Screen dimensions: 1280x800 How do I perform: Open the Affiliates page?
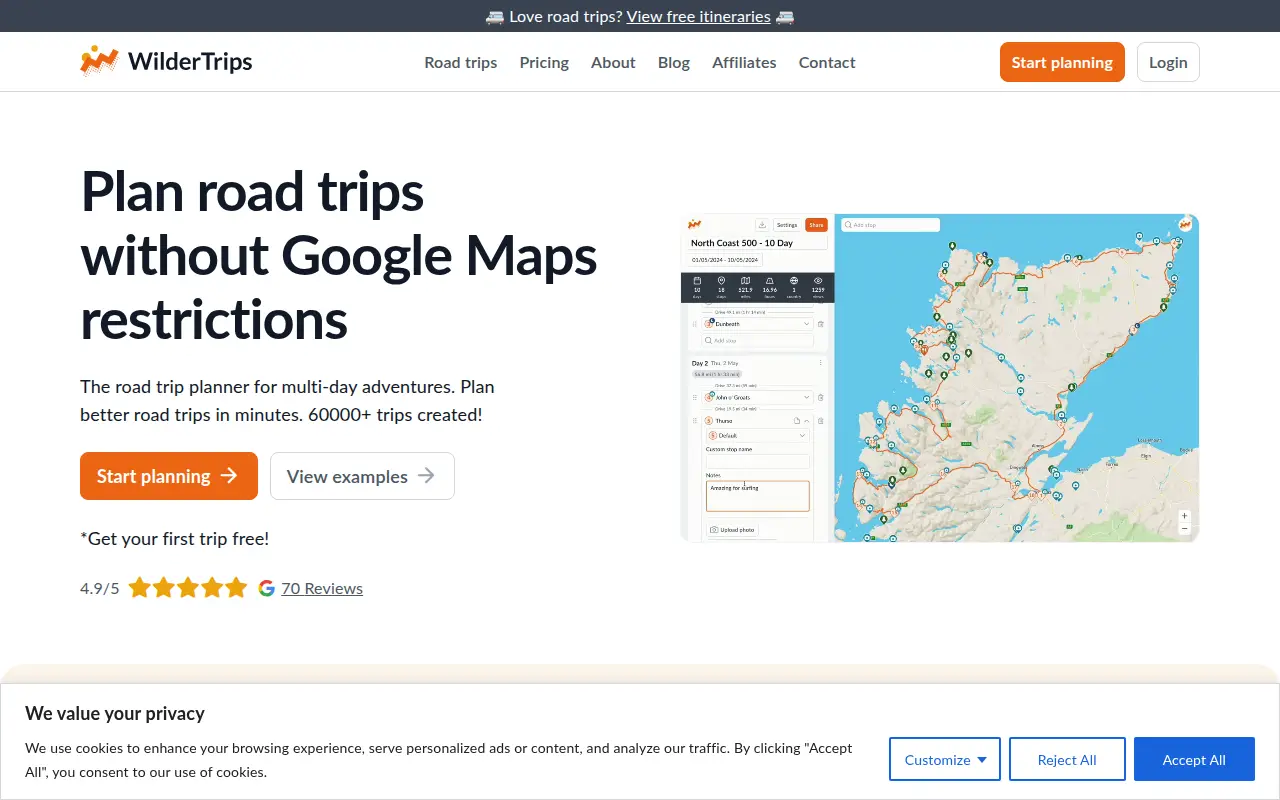tap(744, 62)
